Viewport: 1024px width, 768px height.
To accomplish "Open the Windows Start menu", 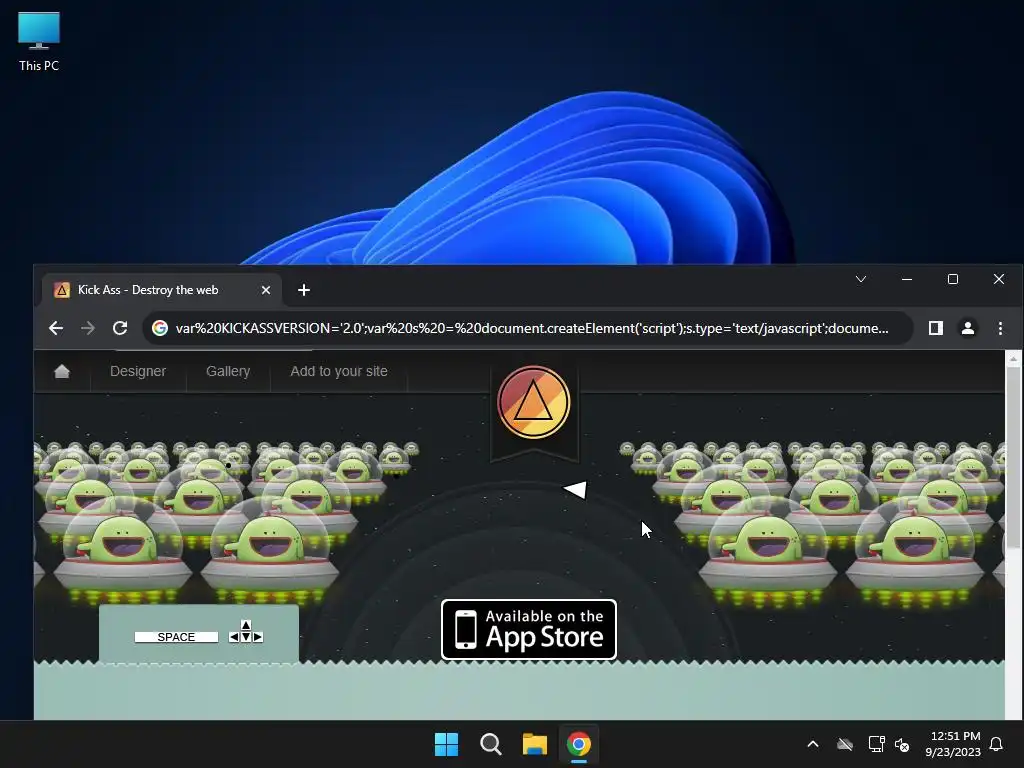I will (x=447, y=744).
